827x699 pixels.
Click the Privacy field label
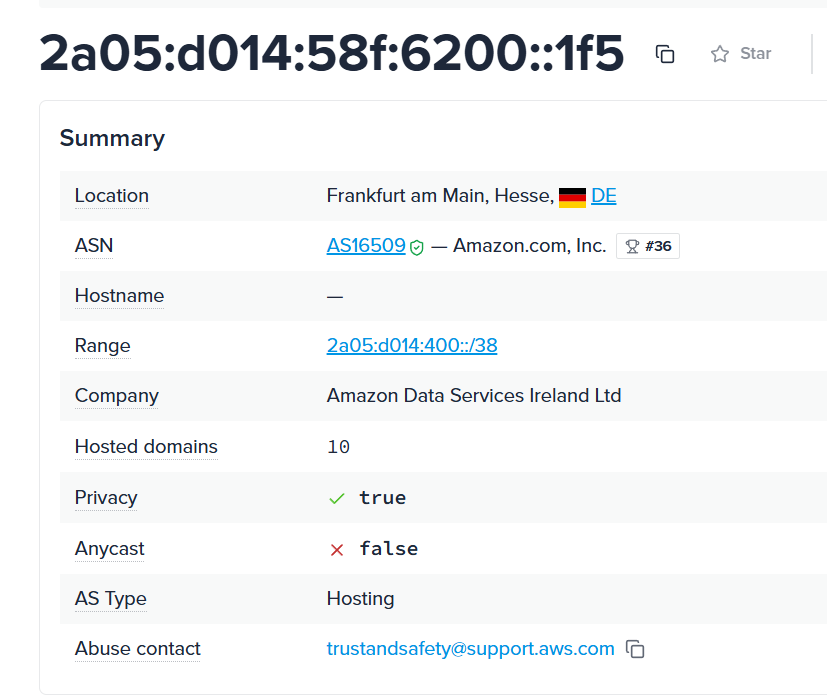[106, 498]
